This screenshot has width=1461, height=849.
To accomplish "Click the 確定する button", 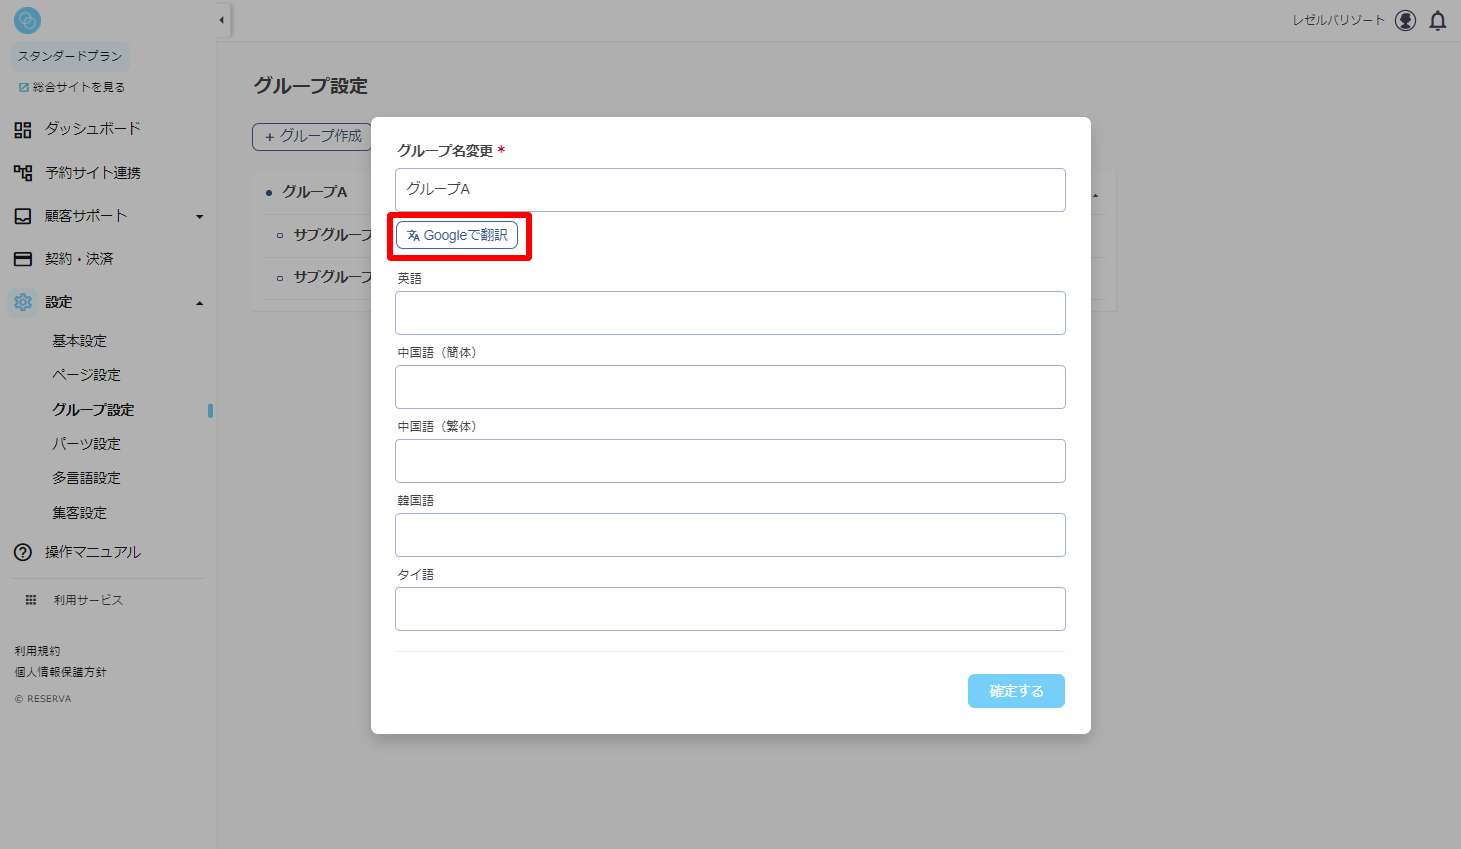I will point(1016,691).
